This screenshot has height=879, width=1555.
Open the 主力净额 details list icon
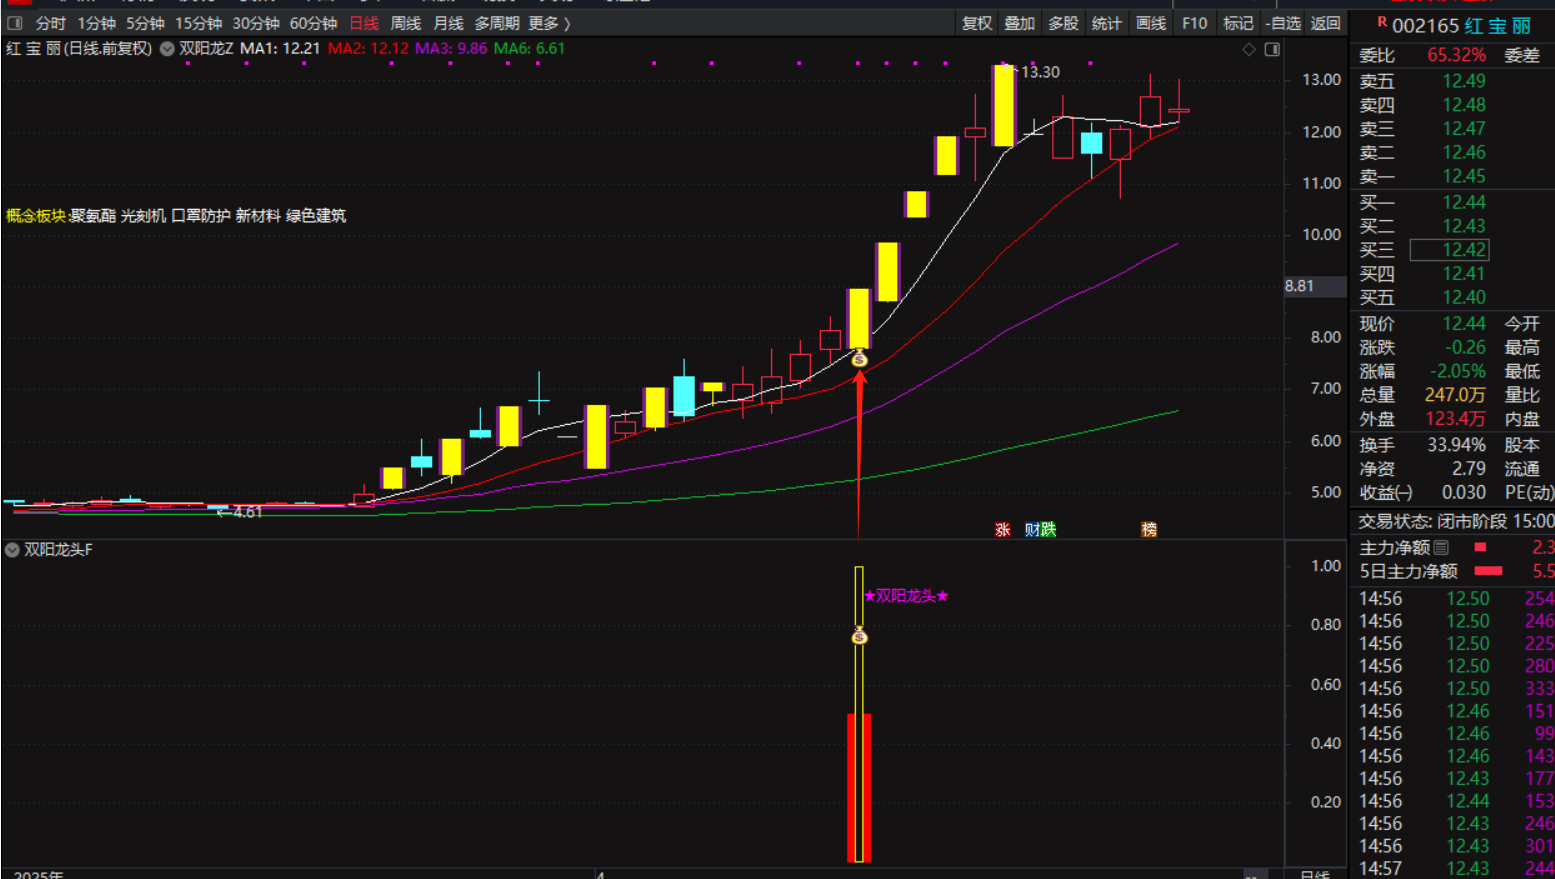[x=1441, y=548]
